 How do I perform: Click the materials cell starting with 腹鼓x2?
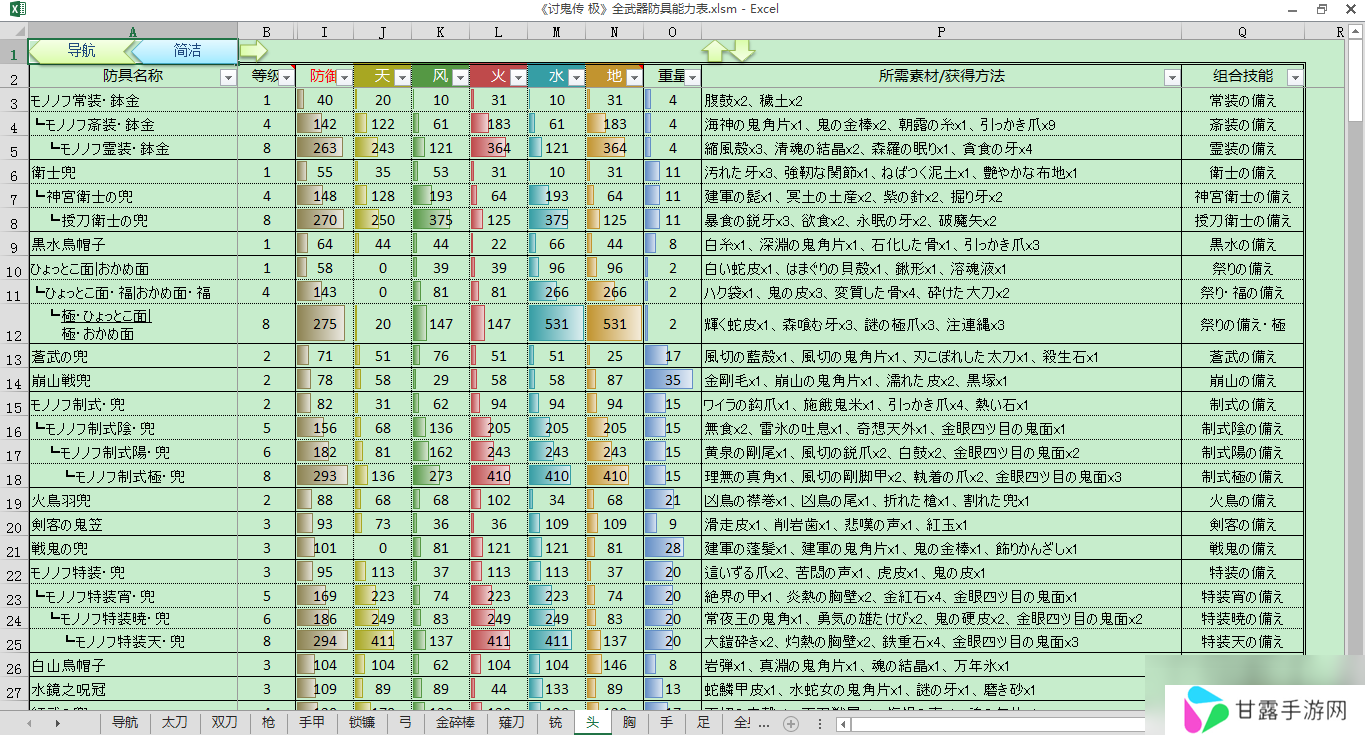(941, 101)
